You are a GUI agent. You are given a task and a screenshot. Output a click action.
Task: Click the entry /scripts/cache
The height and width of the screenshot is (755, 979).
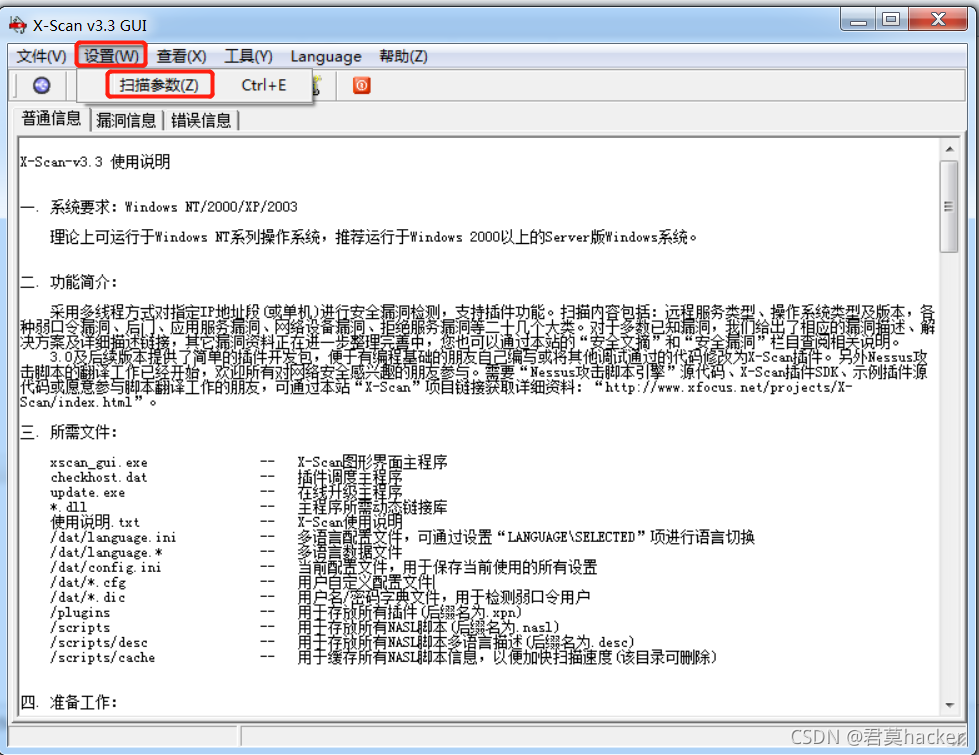pos(102,658)
